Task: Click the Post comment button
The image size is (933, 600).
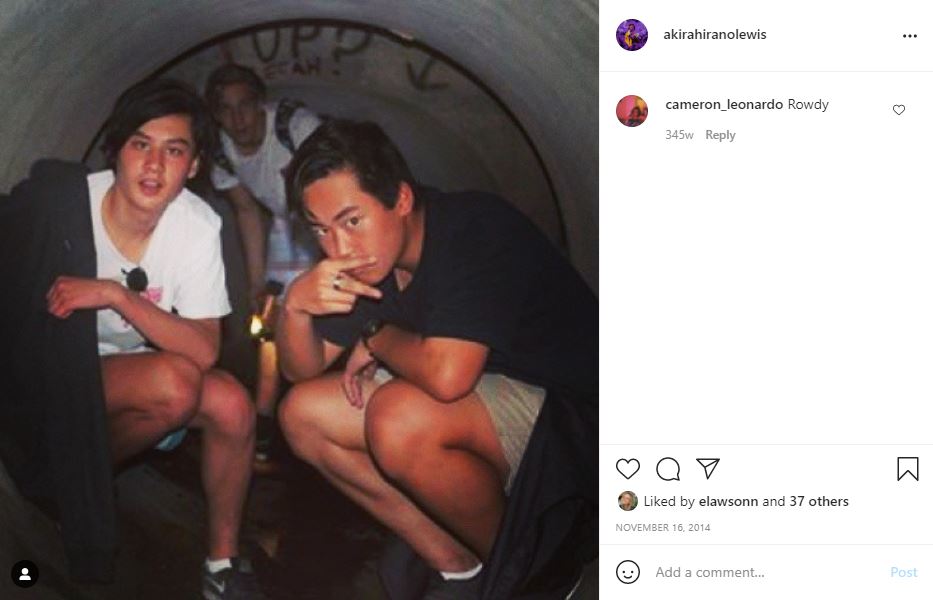Action: [903, 572]
